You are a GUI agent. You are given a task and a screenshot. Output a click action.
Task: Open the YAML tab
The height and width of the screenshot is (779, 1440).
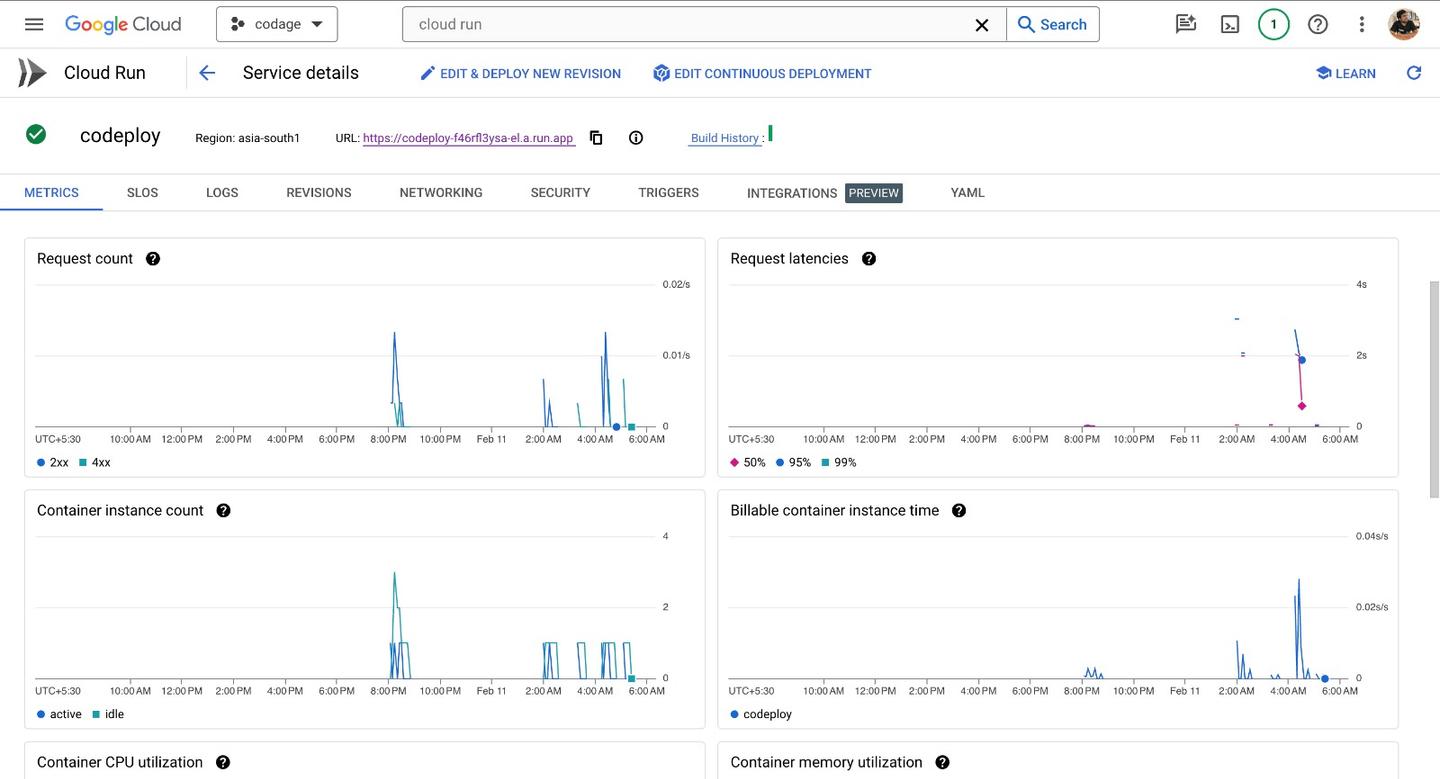(968, 192)
